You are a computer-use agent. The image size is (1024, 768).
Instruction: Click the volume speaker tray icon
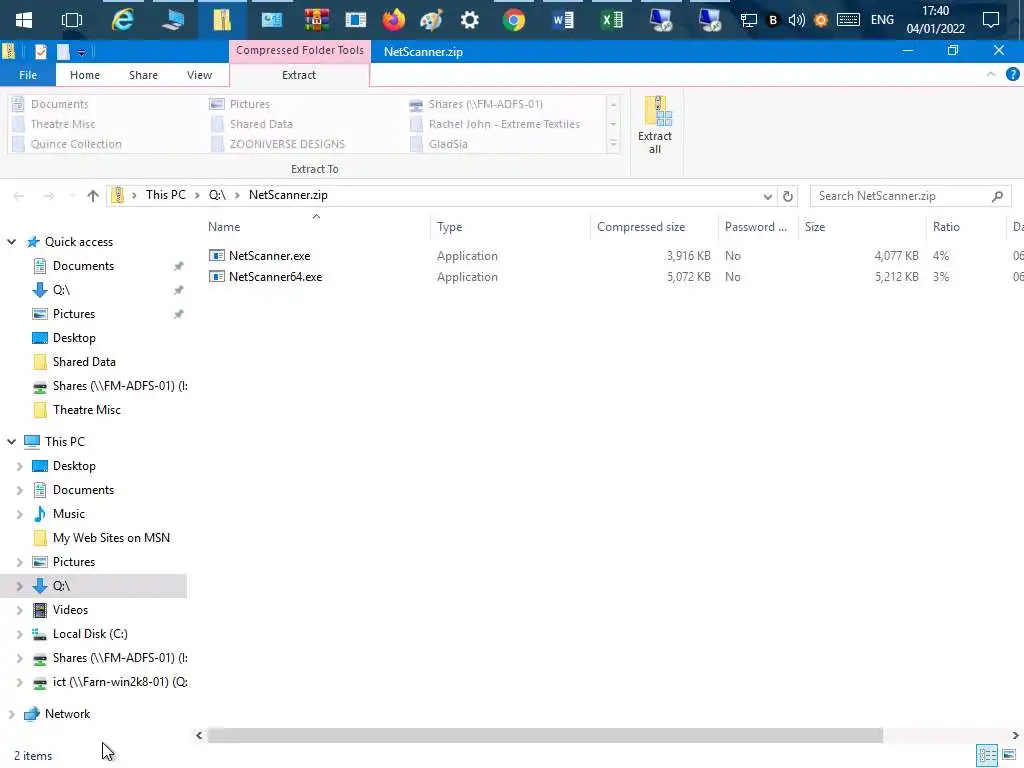pyautogui.click(x=796, y=20)
